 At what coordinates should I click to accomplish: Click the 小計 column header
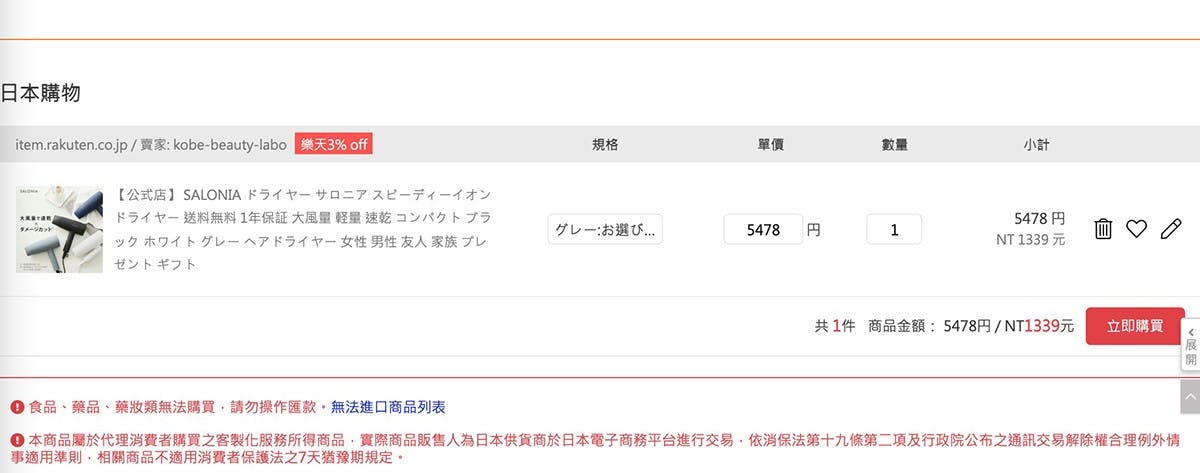click(1036, 144)
